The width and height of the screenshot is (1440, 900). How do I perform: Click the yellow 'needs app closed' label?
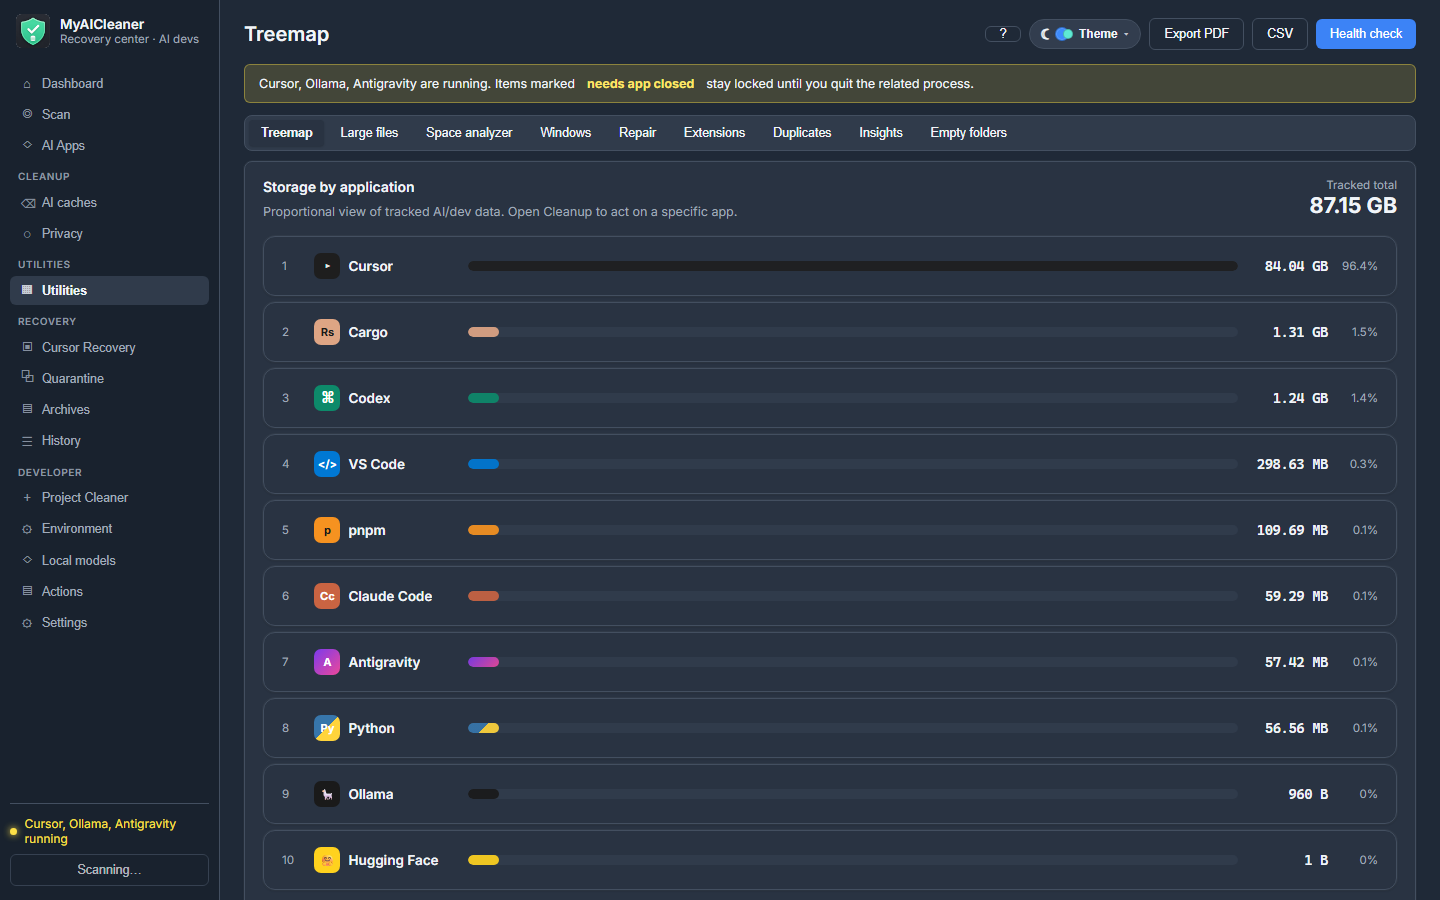[x=640, y=84]
